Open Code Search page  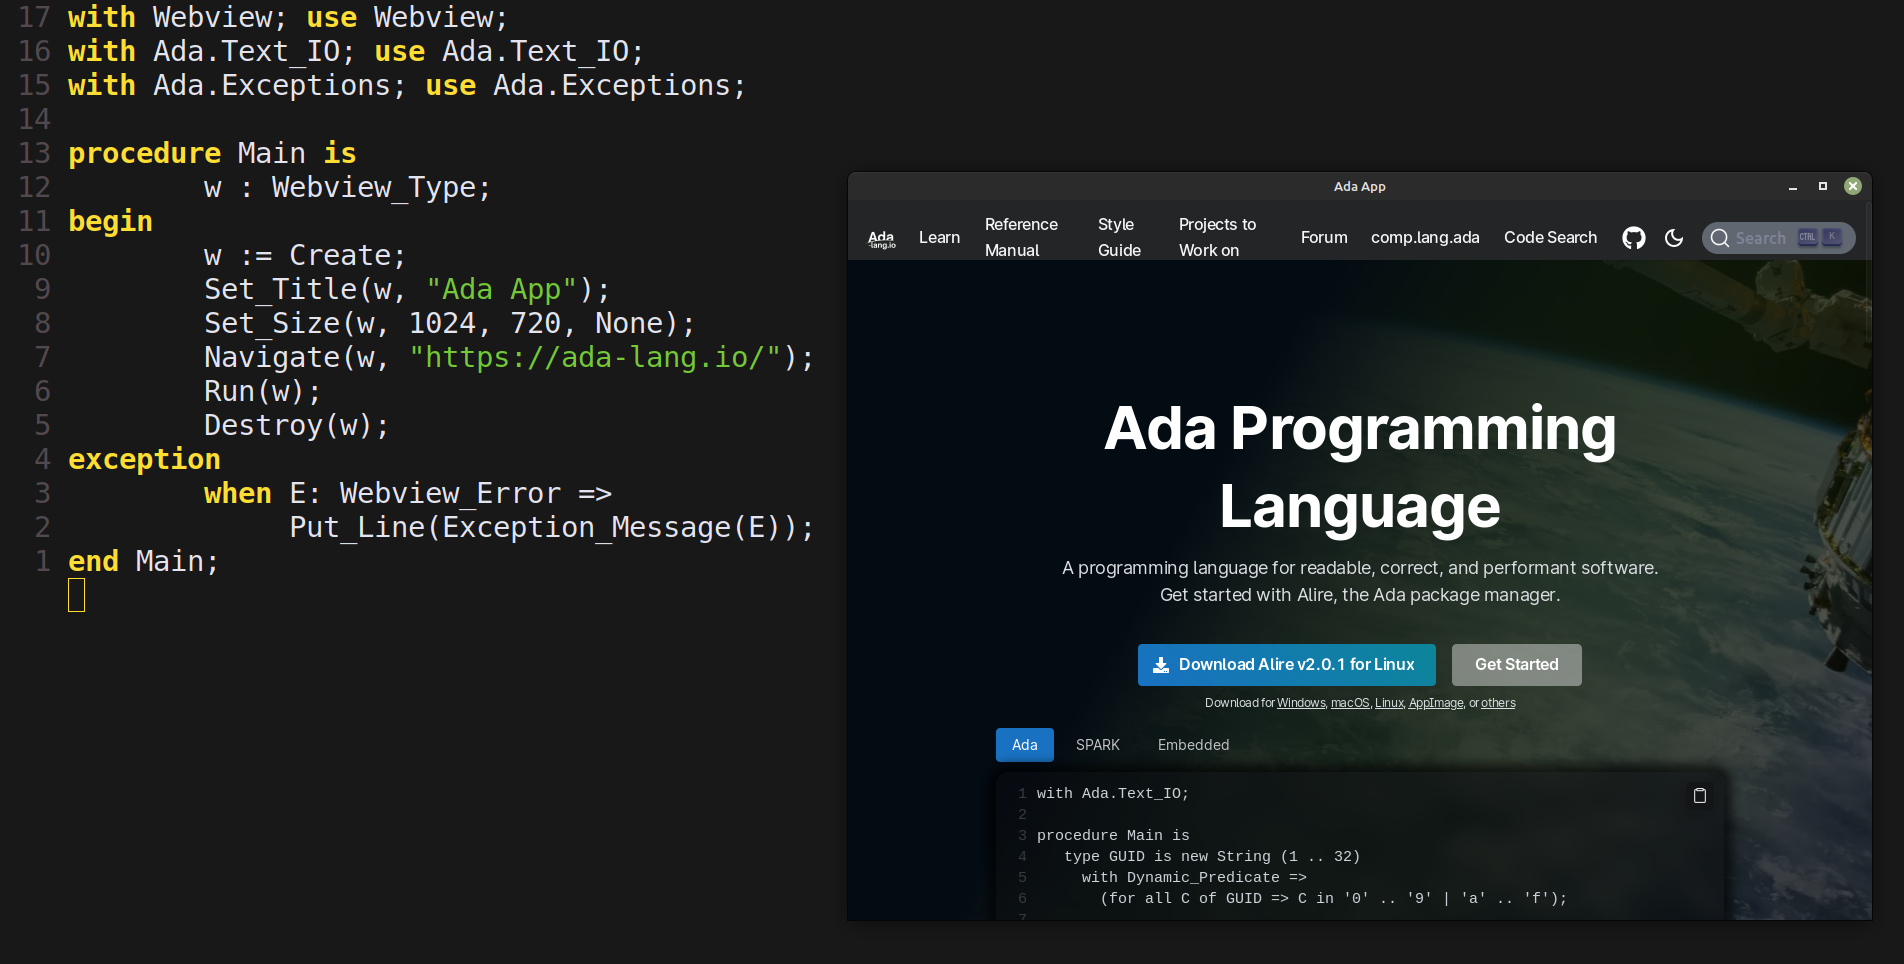1550,238
